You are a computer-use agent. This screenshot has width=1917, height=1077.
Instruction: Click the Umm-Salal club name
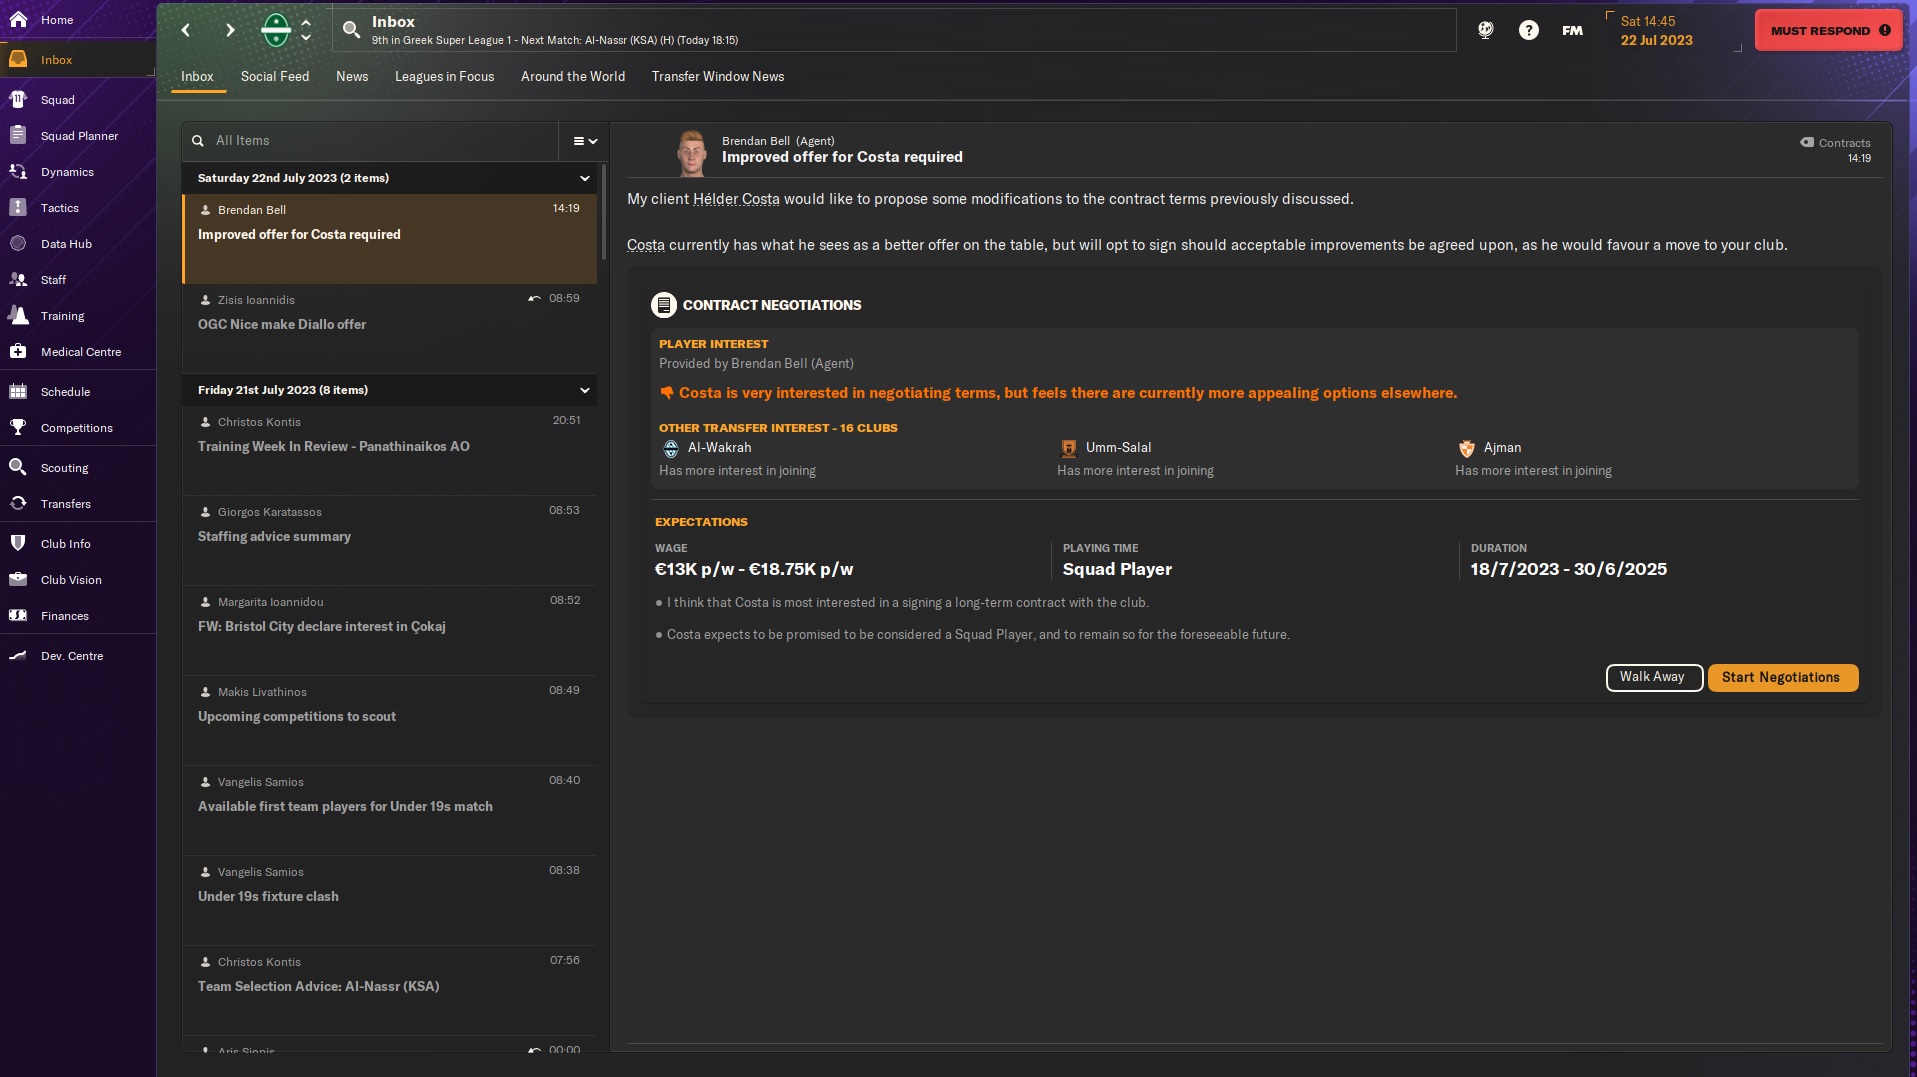pyautogui.click(x=1118, y=447)
